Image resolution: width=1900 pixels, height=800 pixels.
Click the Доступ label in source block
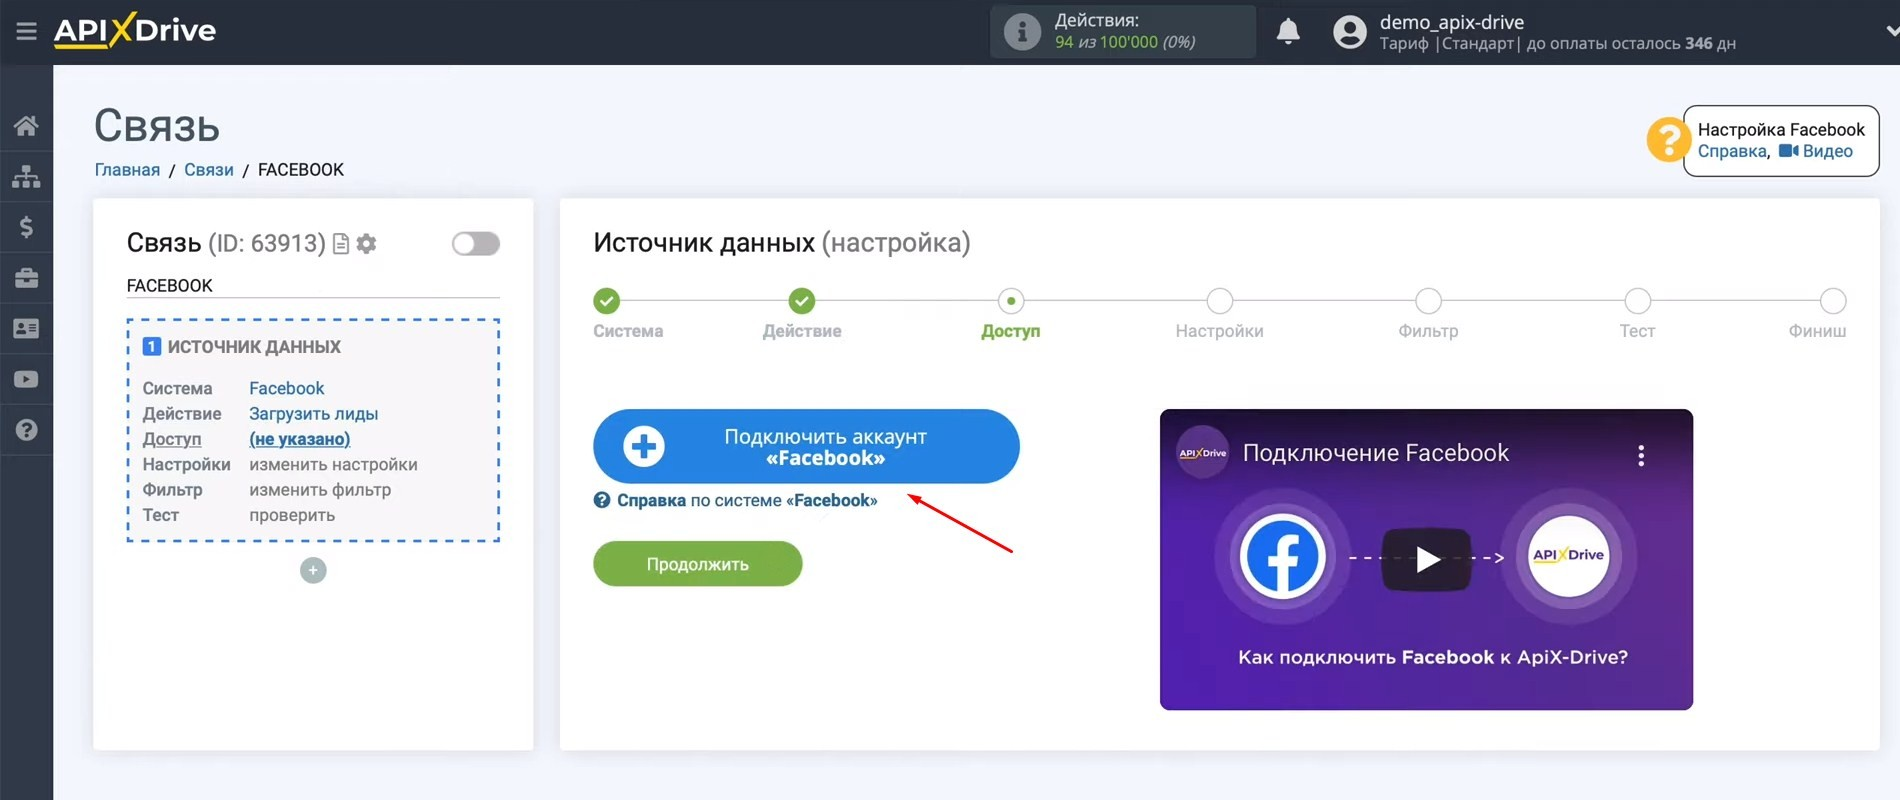pos(172,439)
